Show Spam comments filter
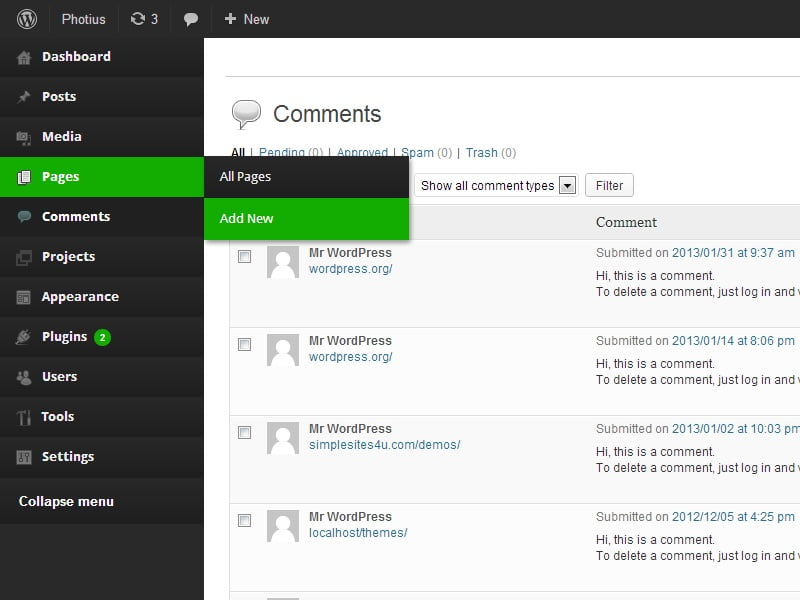 (417, 153)
